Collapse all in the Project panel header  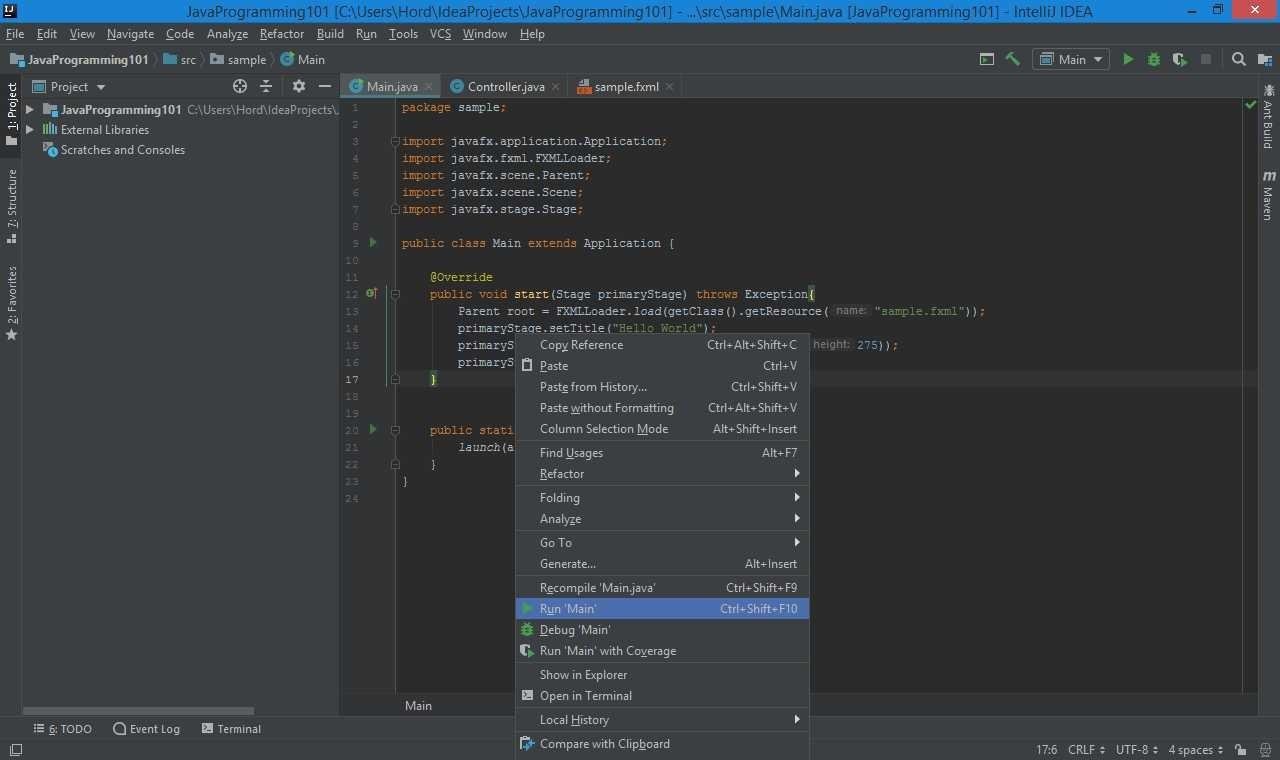tap(266, 87)
